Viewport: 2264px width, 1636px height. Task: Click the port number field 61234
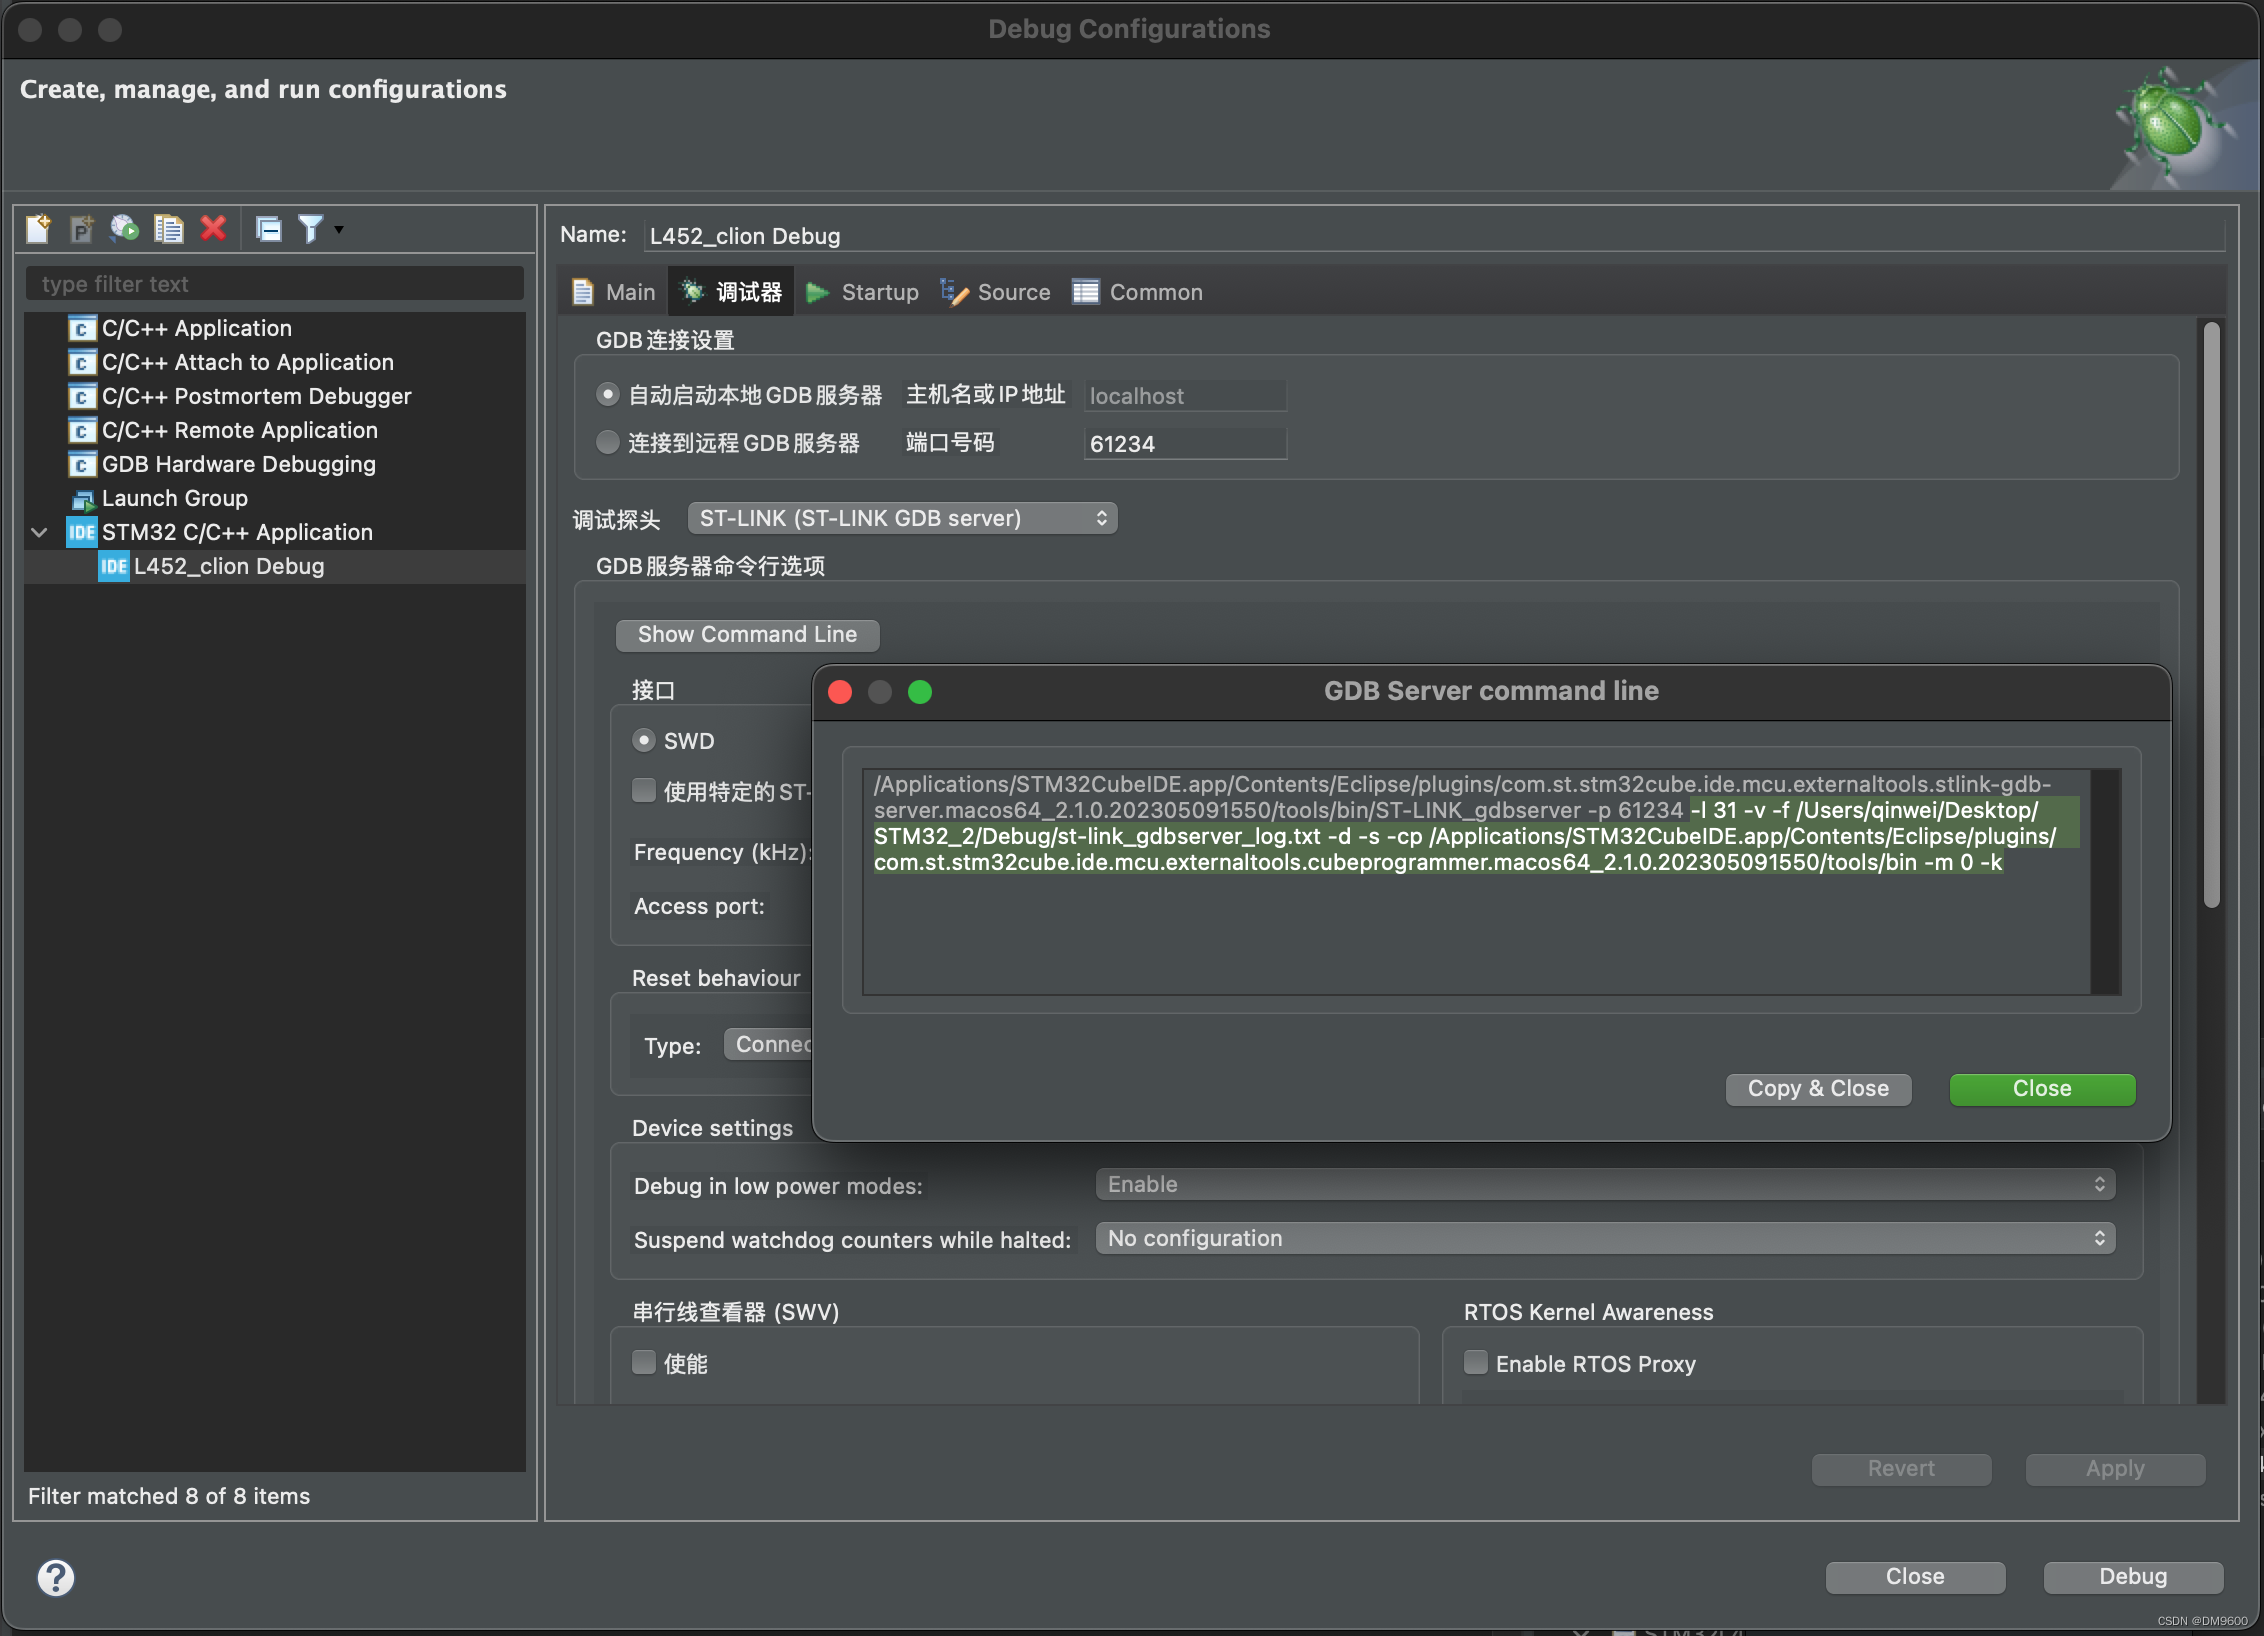tap(1184, 444)
